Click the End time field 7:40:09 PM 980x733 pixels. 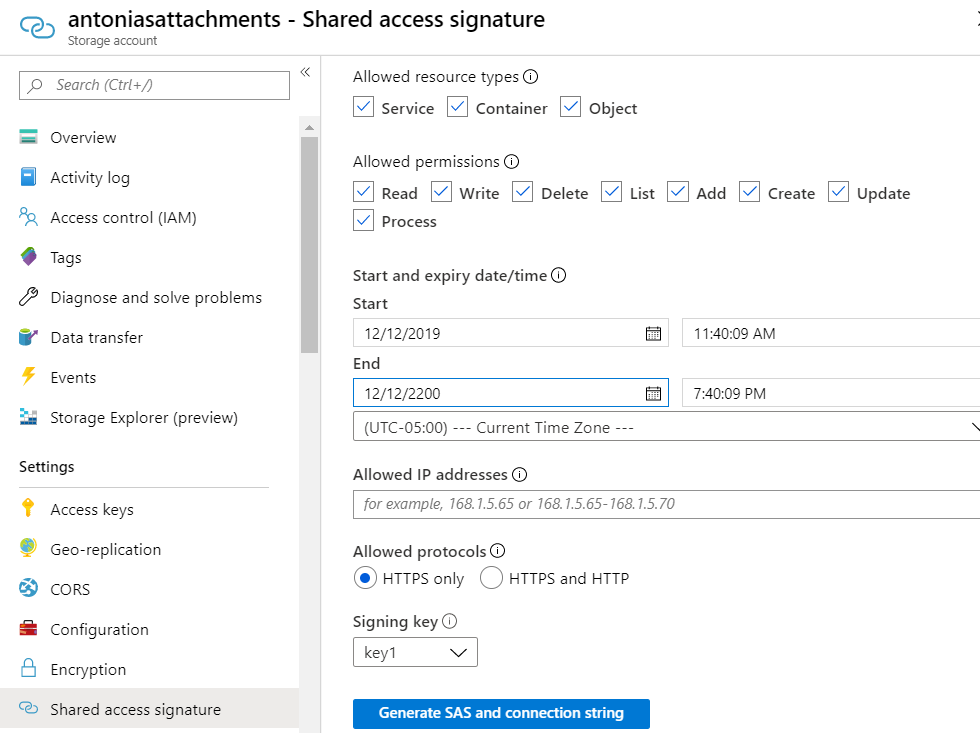[x=831, y=393]
